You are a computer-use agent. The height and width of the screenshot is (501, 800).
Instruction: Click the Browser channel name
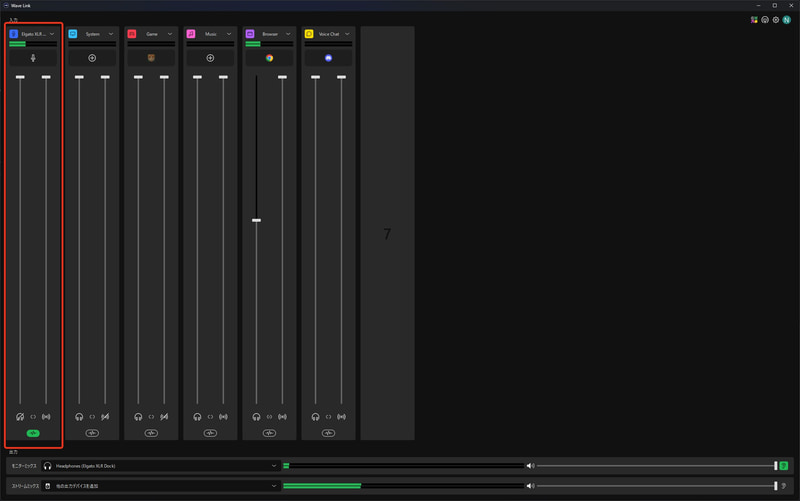click(x=270, y=34)
